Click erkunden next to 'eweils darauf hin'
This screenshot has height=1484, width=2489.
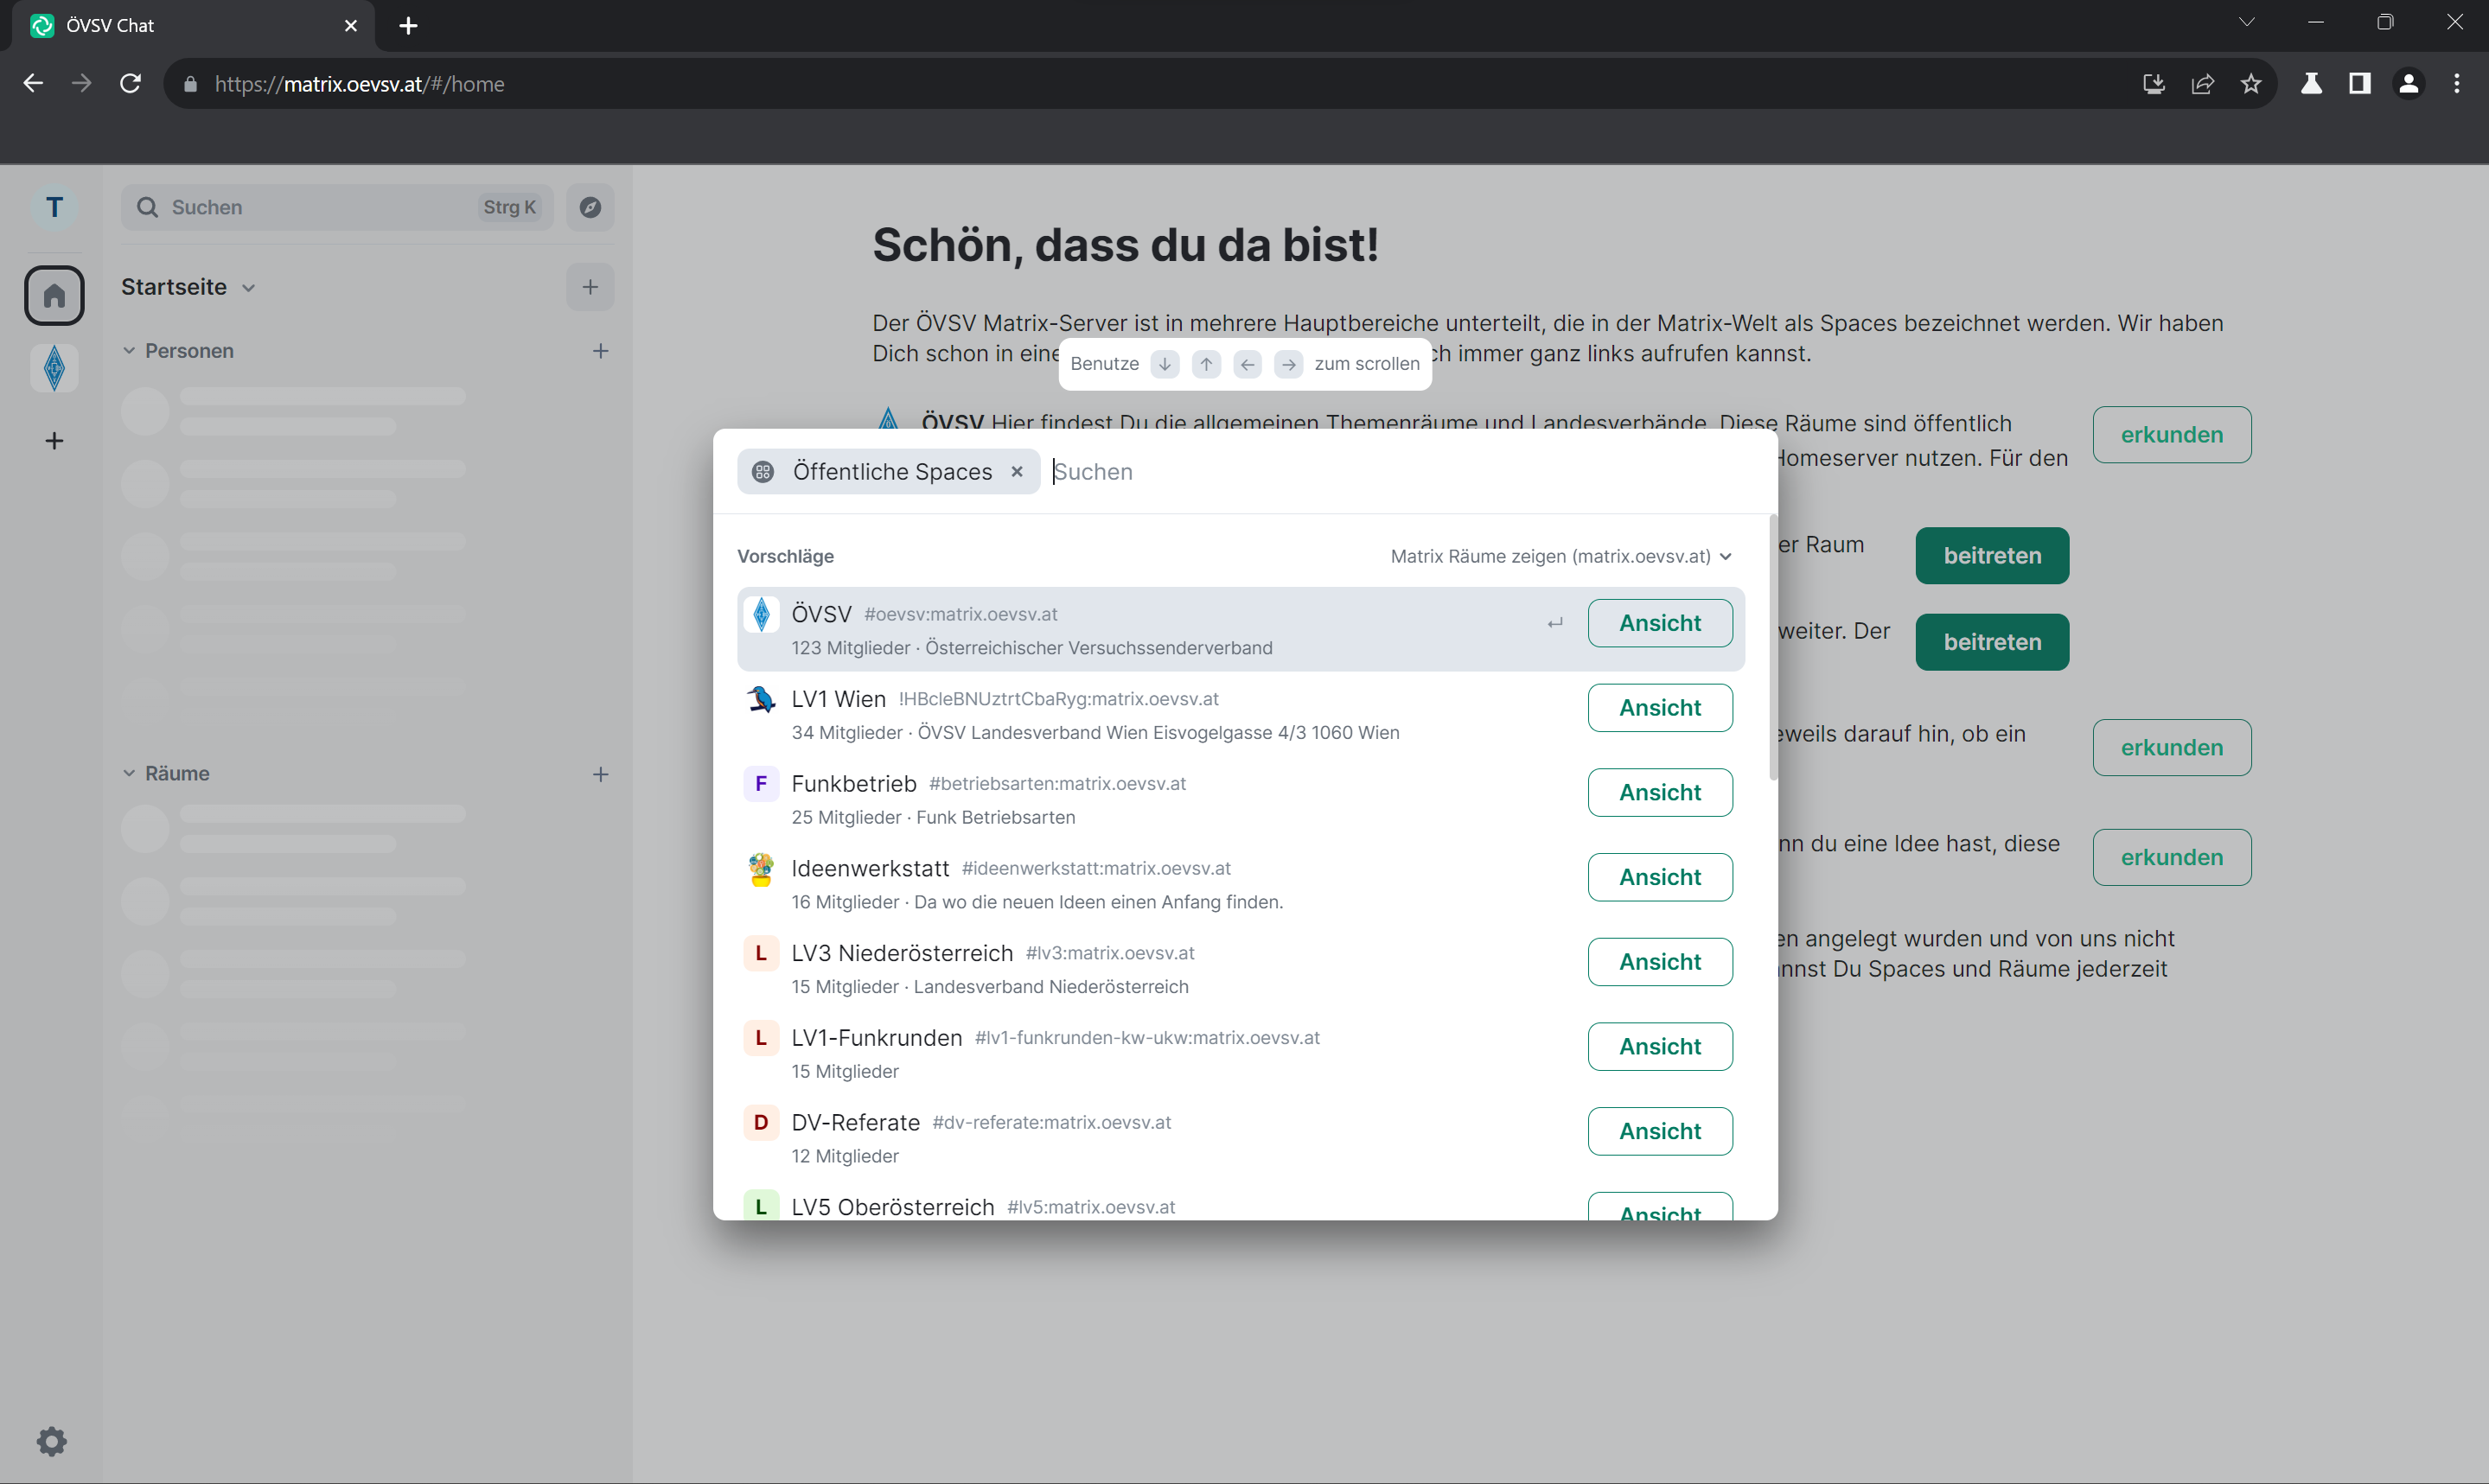point(2172,748)
